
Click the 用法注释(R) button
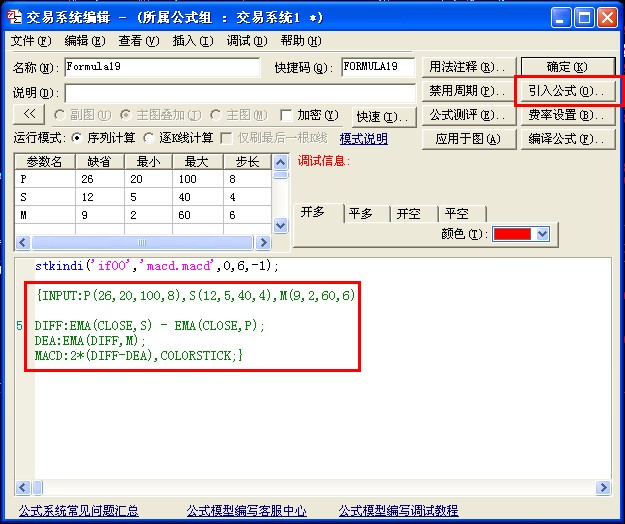pos(469,67)
